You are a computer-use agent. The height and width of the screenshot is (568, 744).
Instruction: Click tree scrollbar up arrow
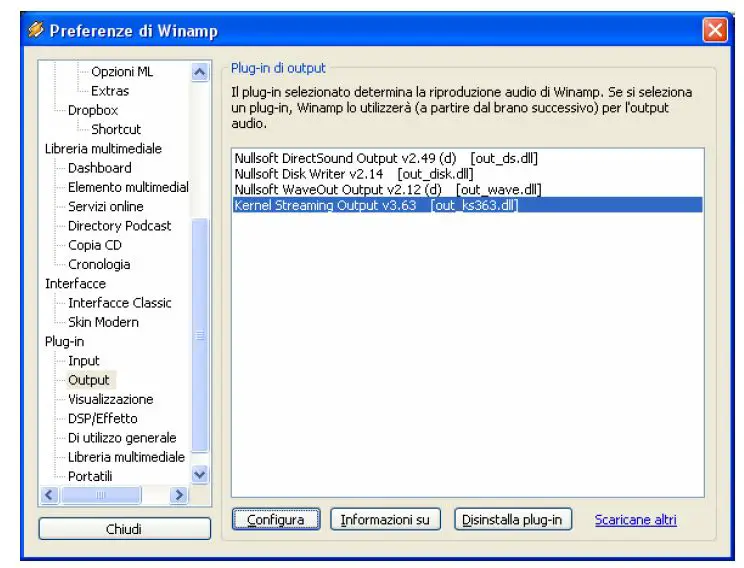(200, 72)
